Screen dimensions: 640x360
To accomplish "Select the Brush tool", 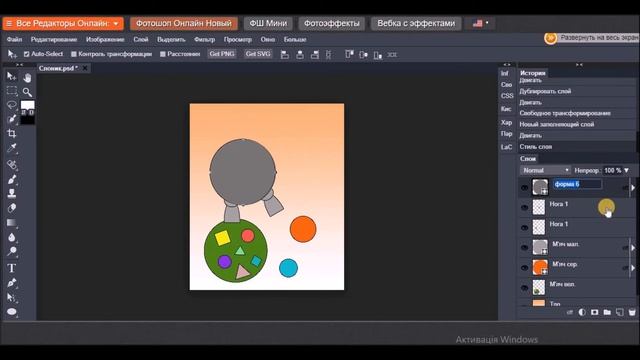I will tap(11, 179).
